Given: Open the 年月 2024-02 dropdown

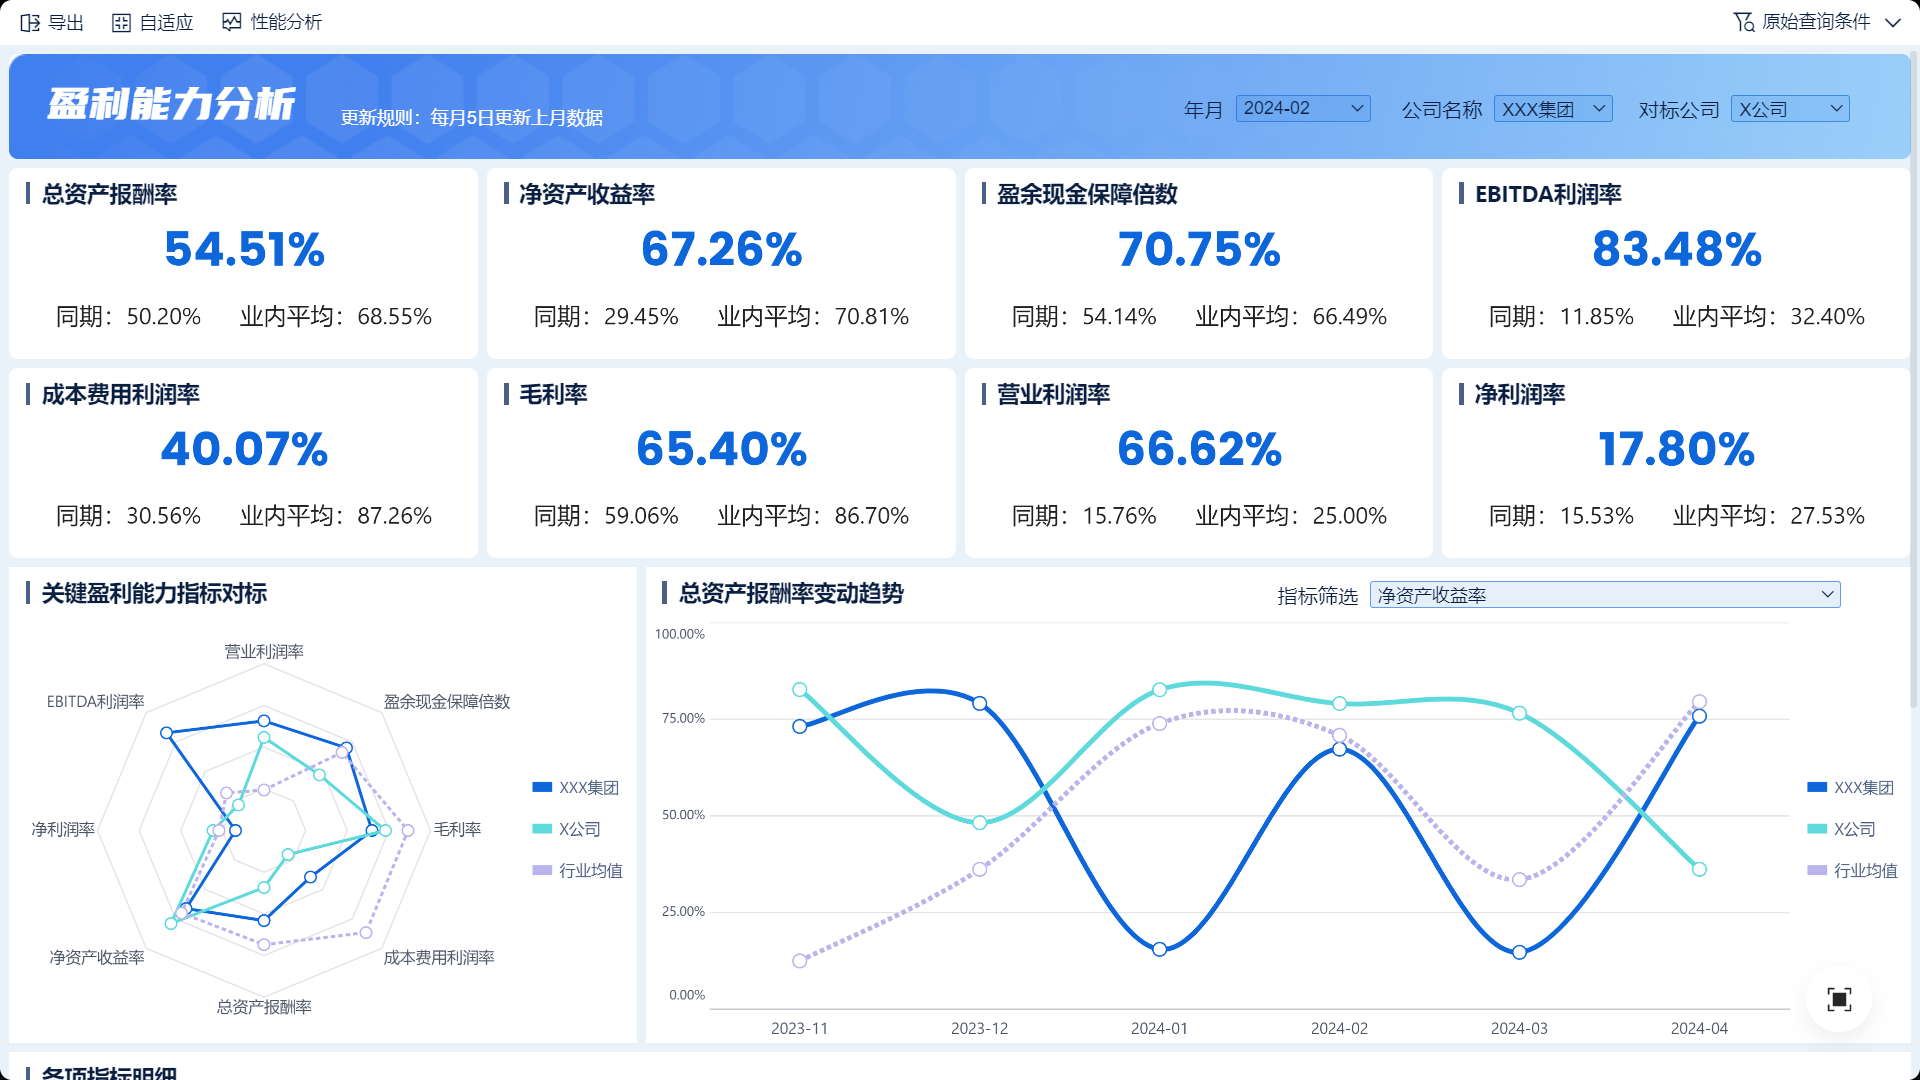Looking at the screenshot, I should click(x=1302, y=108).
